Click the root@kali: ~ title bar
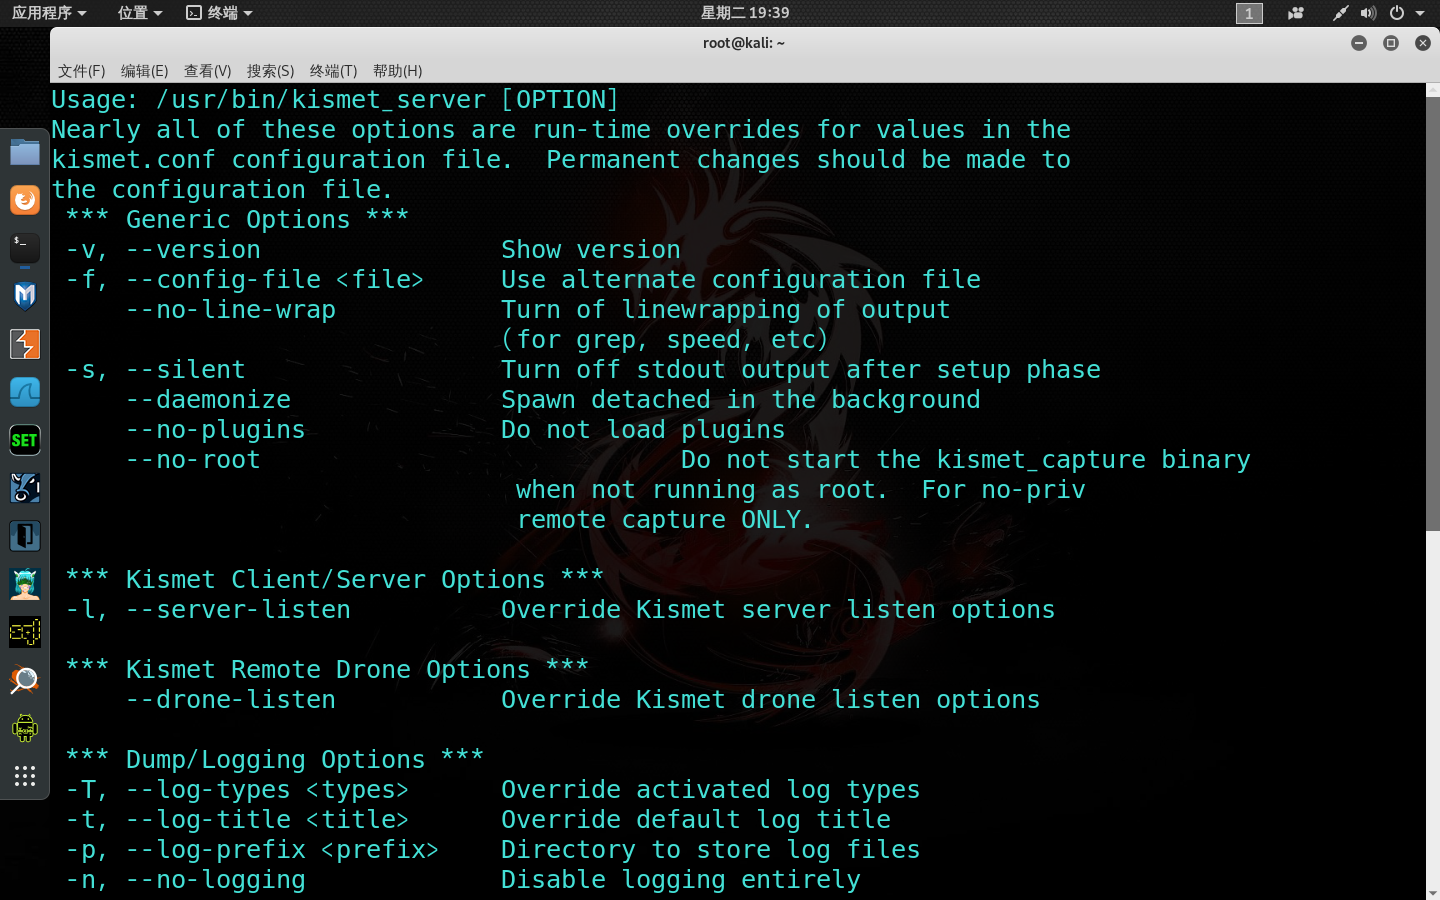The width and height of the screenshot is (1440, 900). 744,43
